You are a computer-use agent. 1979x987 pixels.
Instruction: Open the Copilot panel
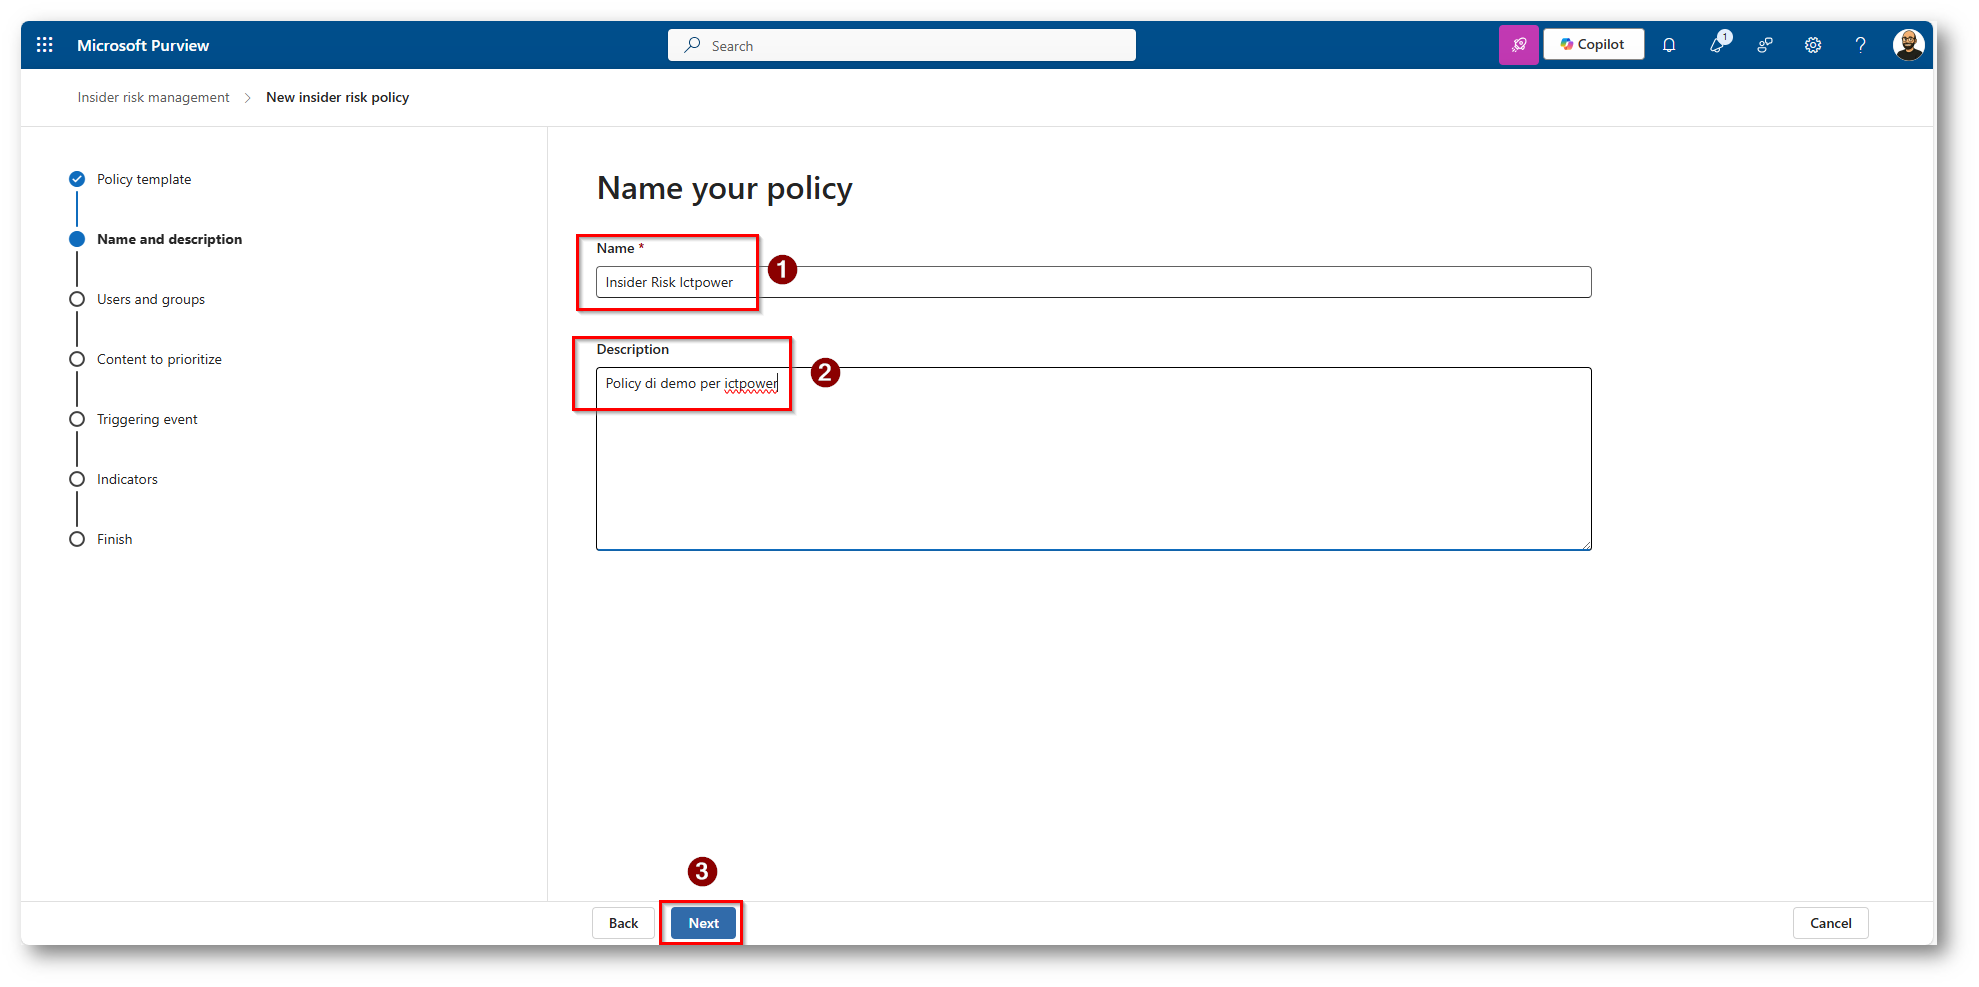click(x=1593, y=44)
